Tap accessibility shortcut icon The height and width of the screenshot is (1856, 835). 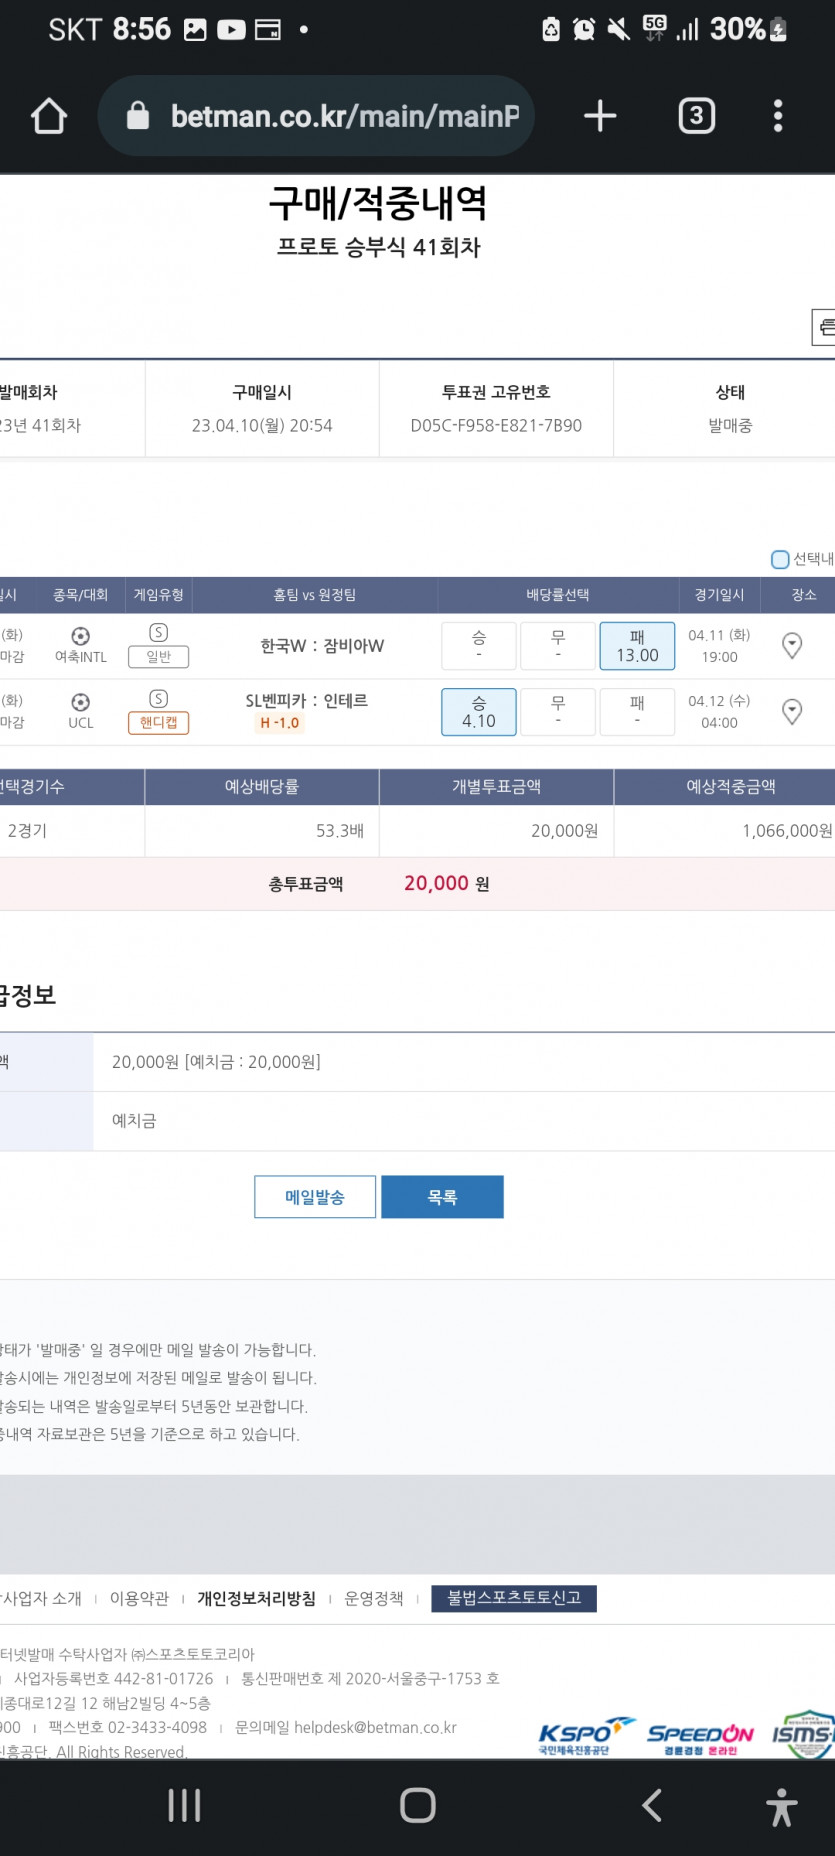(x=781, y=1806)
